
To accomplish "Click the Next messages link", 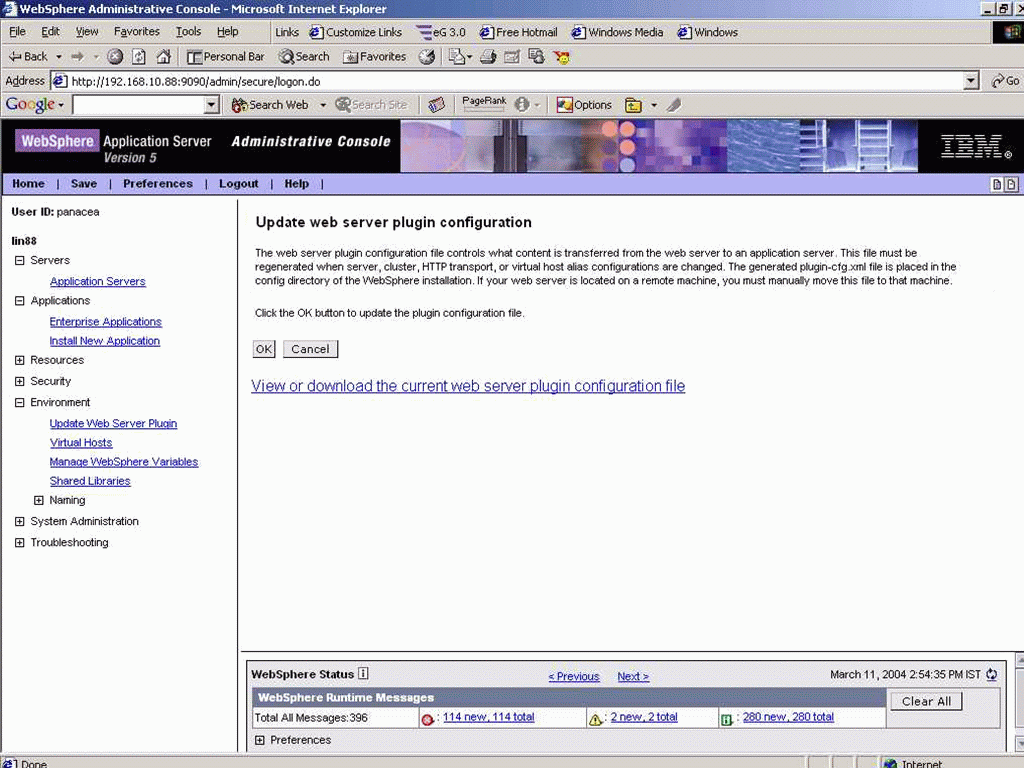I will (633, 677).
